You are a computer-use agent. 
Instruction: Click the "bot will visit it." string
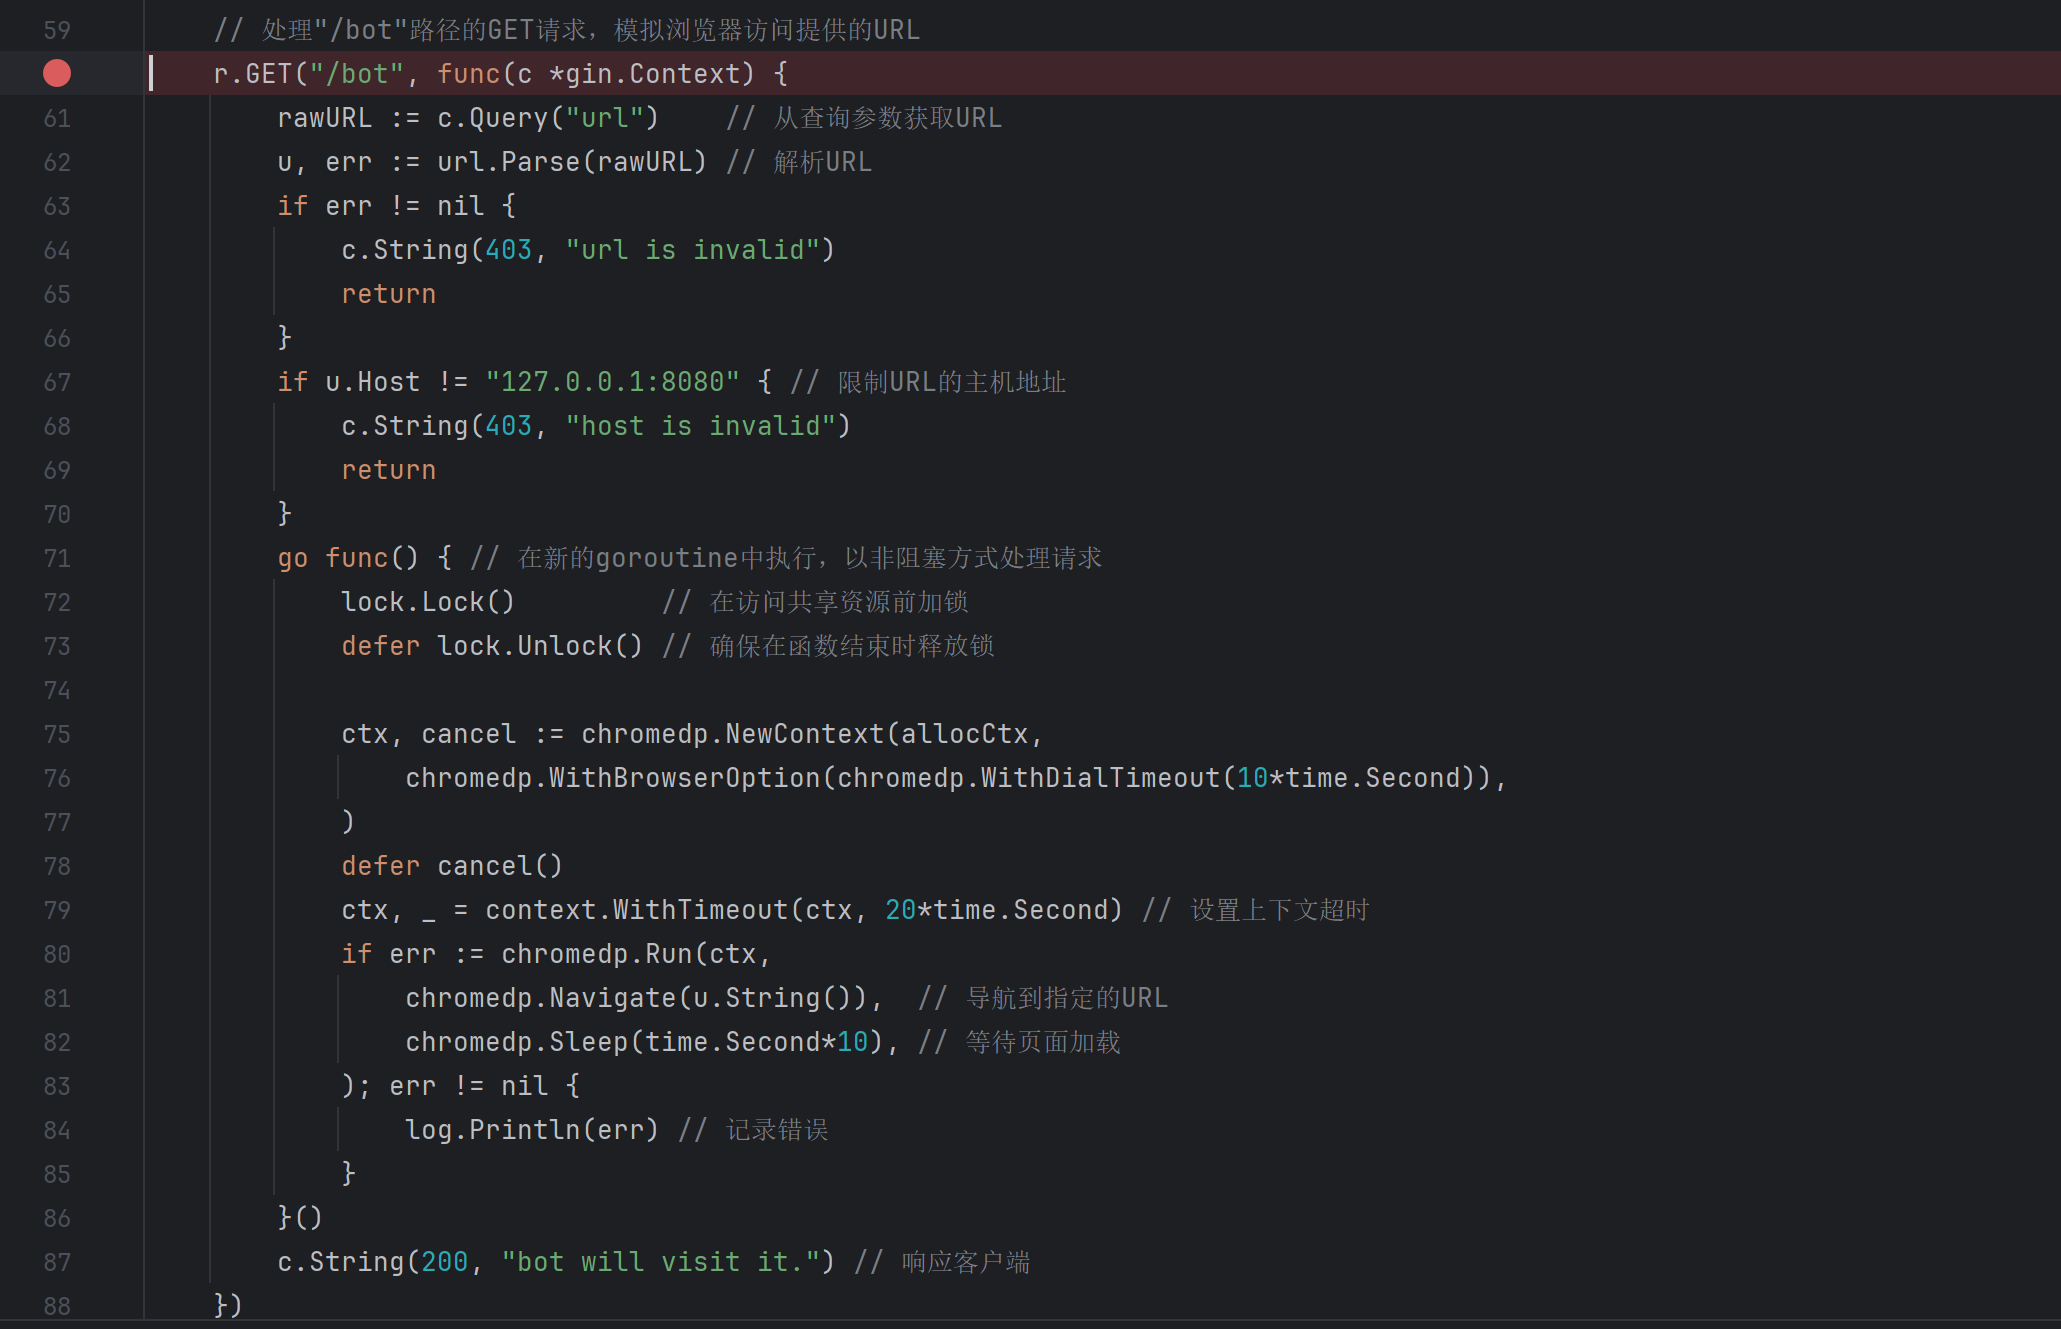tap(661, 1262)
